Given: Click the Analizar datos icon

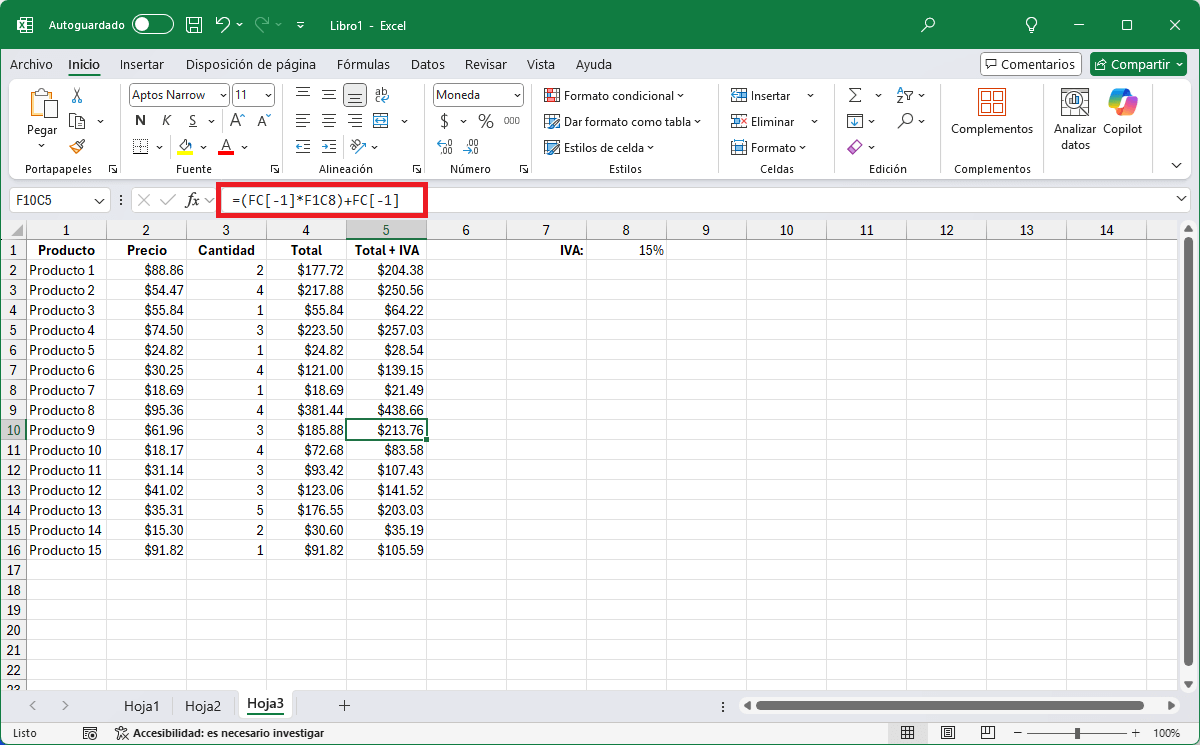Looking at the screenshot, I should tap(1075, 117).
